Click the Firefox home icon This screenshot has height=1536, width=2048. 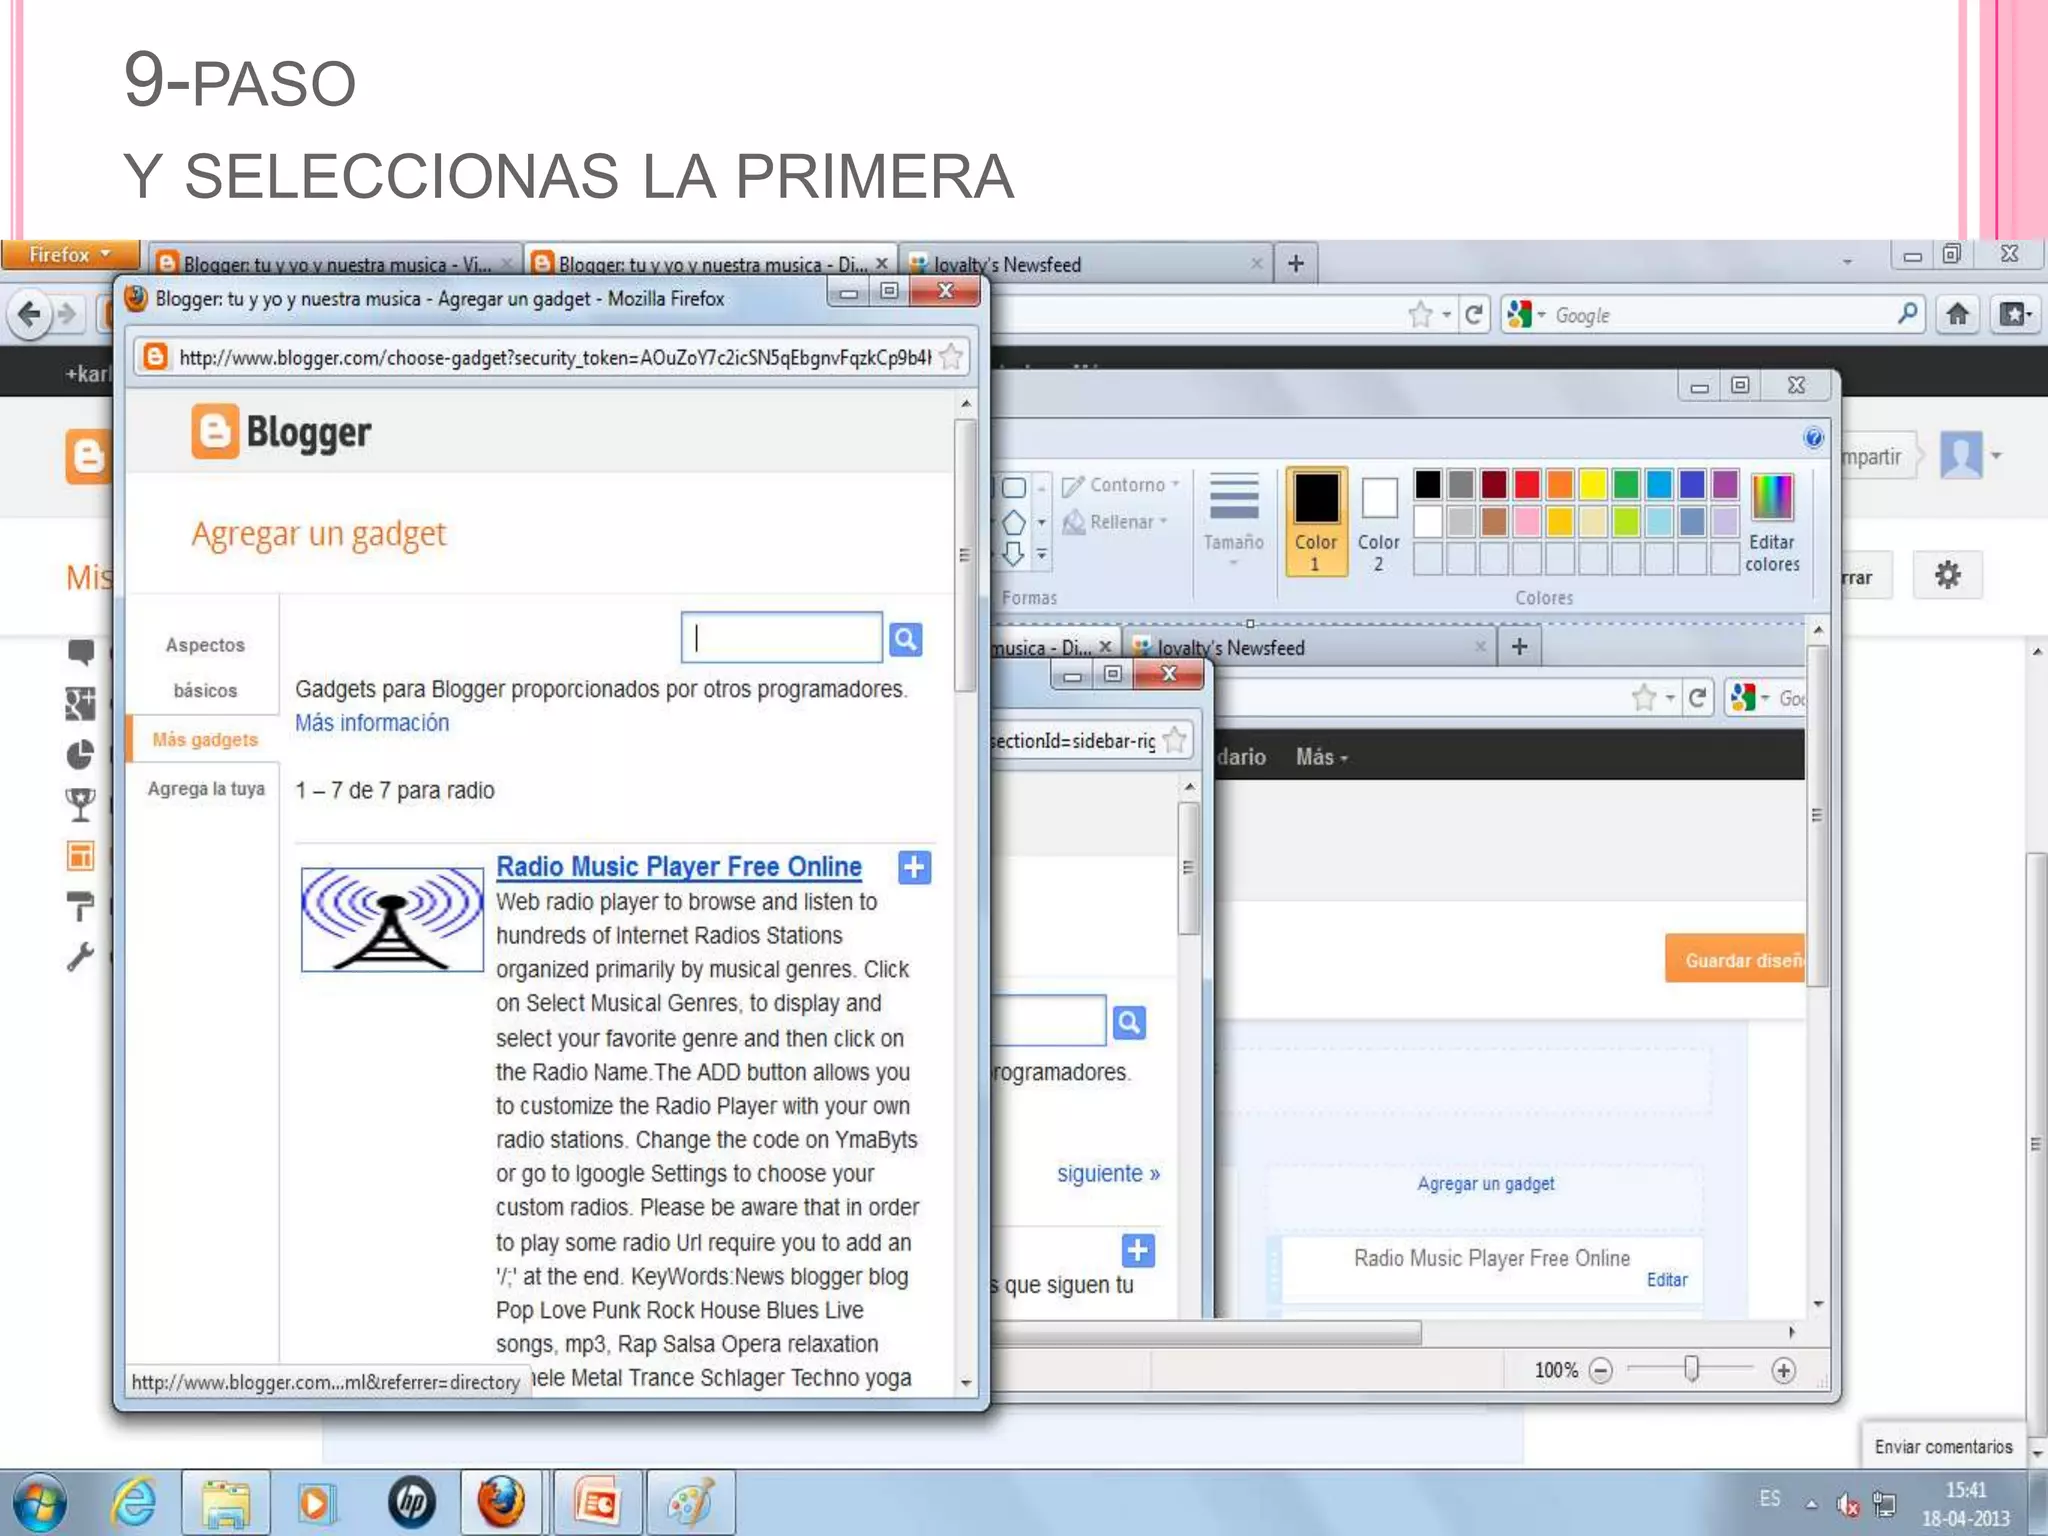tap(1957, 315)
